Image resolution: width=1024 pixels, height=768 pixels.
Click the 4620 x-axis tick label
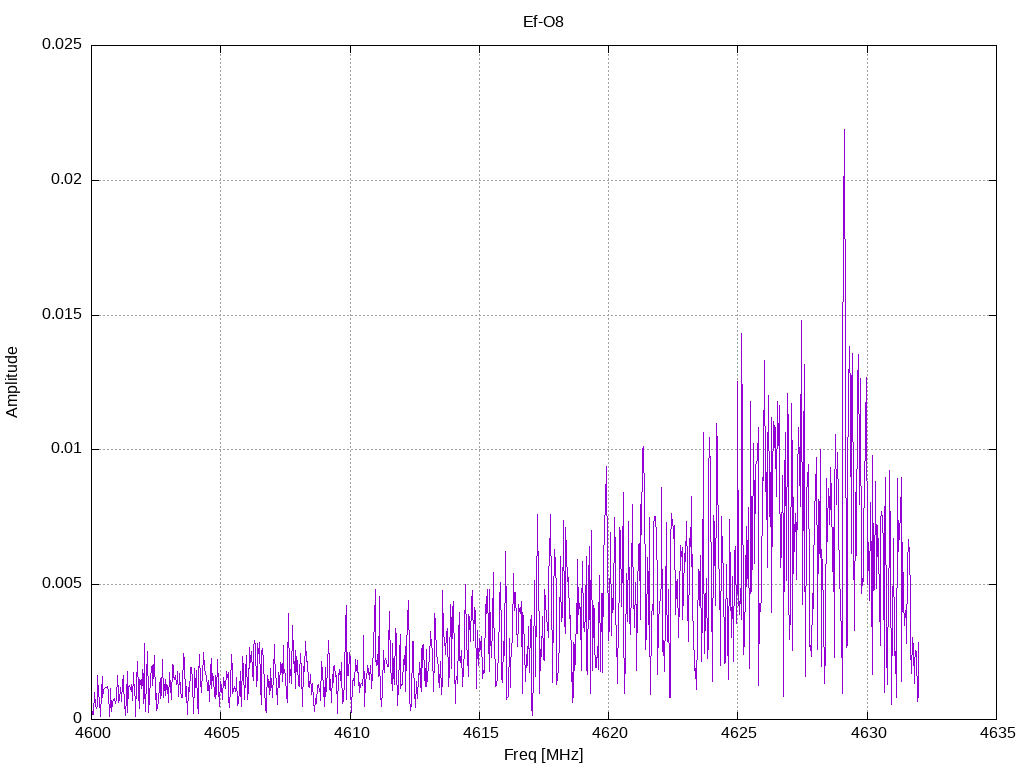(609, 733)
